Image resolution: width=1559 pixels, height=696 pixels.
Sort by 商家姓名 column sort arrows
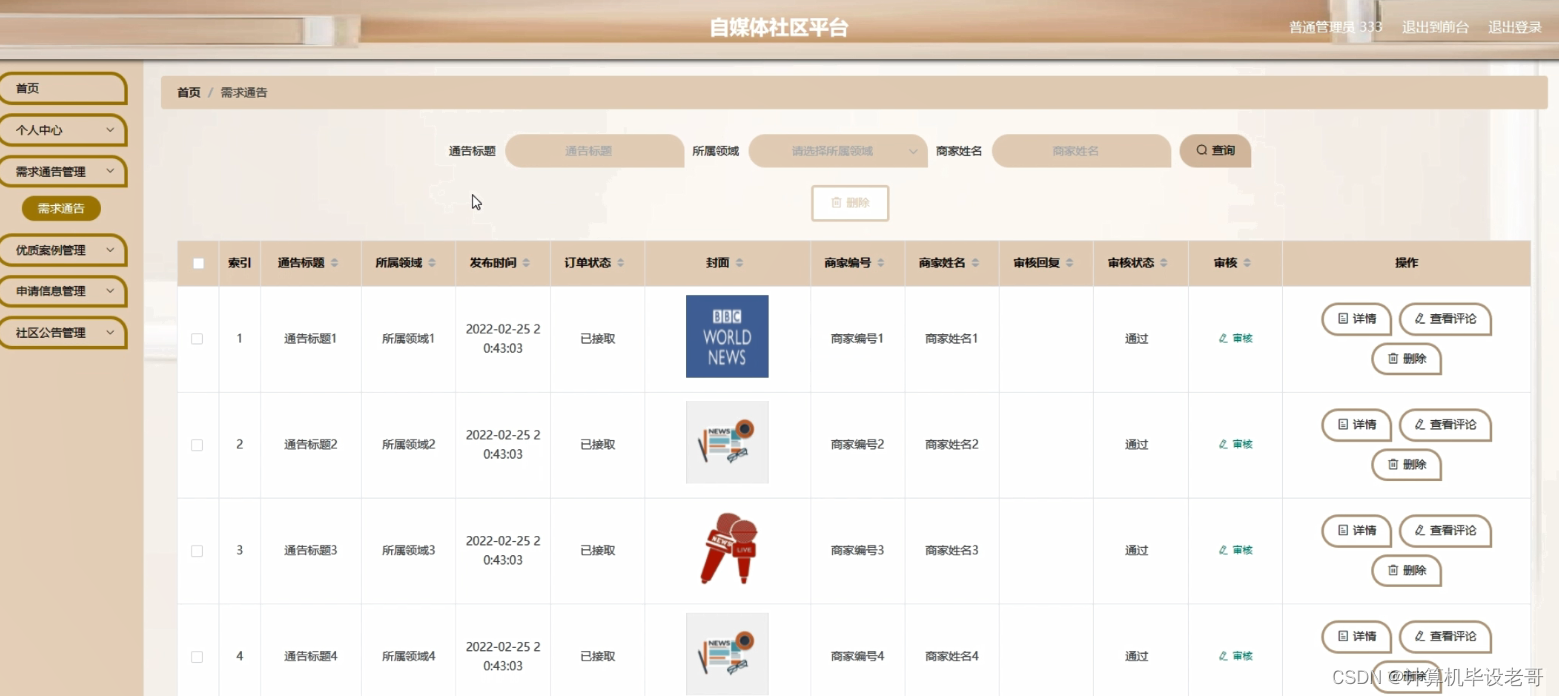[975, 263]
